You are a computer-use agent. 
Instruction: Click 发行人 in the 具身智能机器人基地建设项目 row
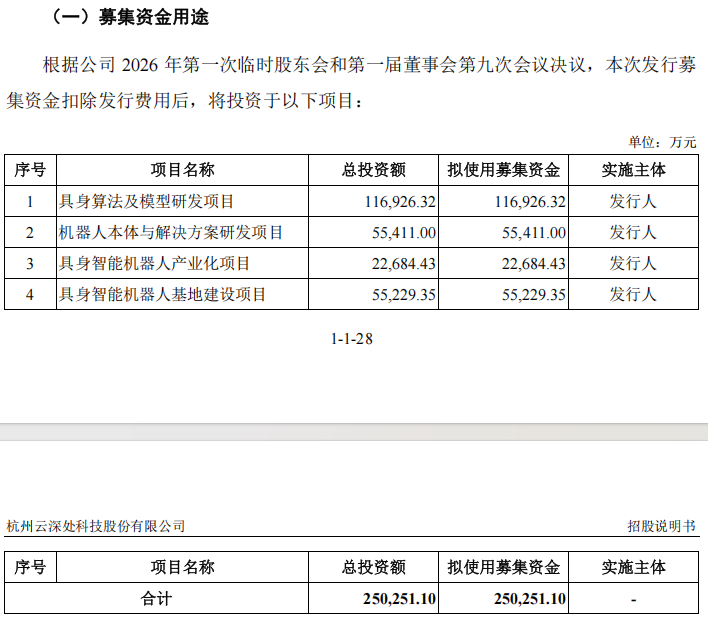[x=633, y=294]
